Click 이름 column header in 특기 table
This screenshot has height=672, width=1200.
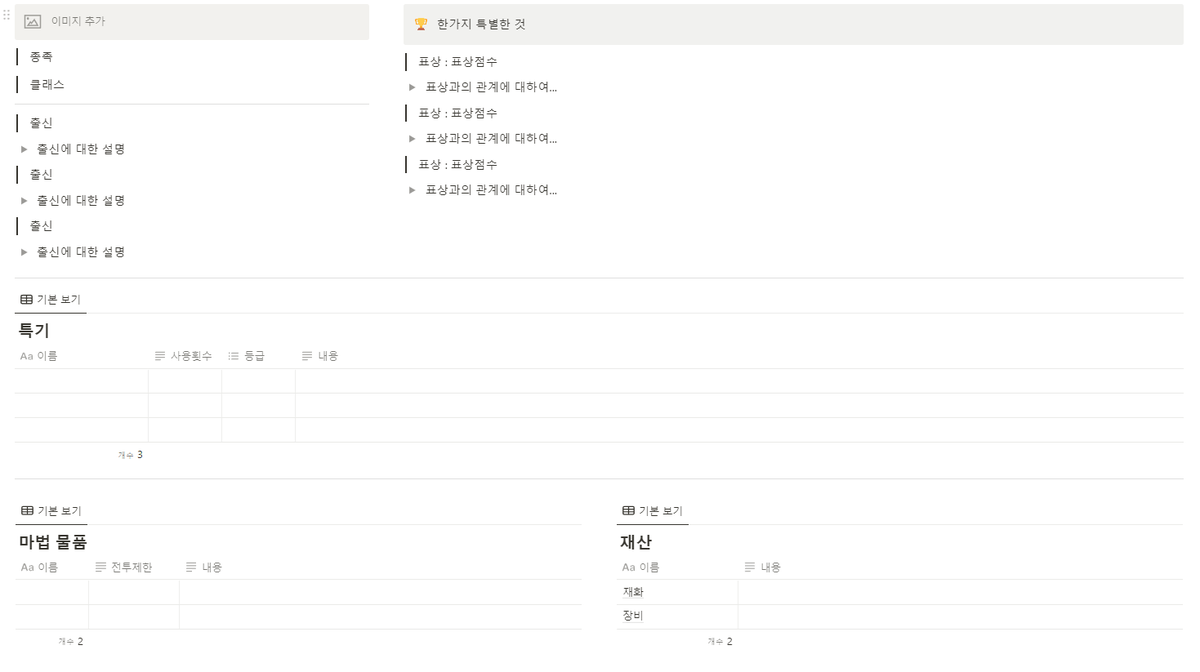click(81, 356)
